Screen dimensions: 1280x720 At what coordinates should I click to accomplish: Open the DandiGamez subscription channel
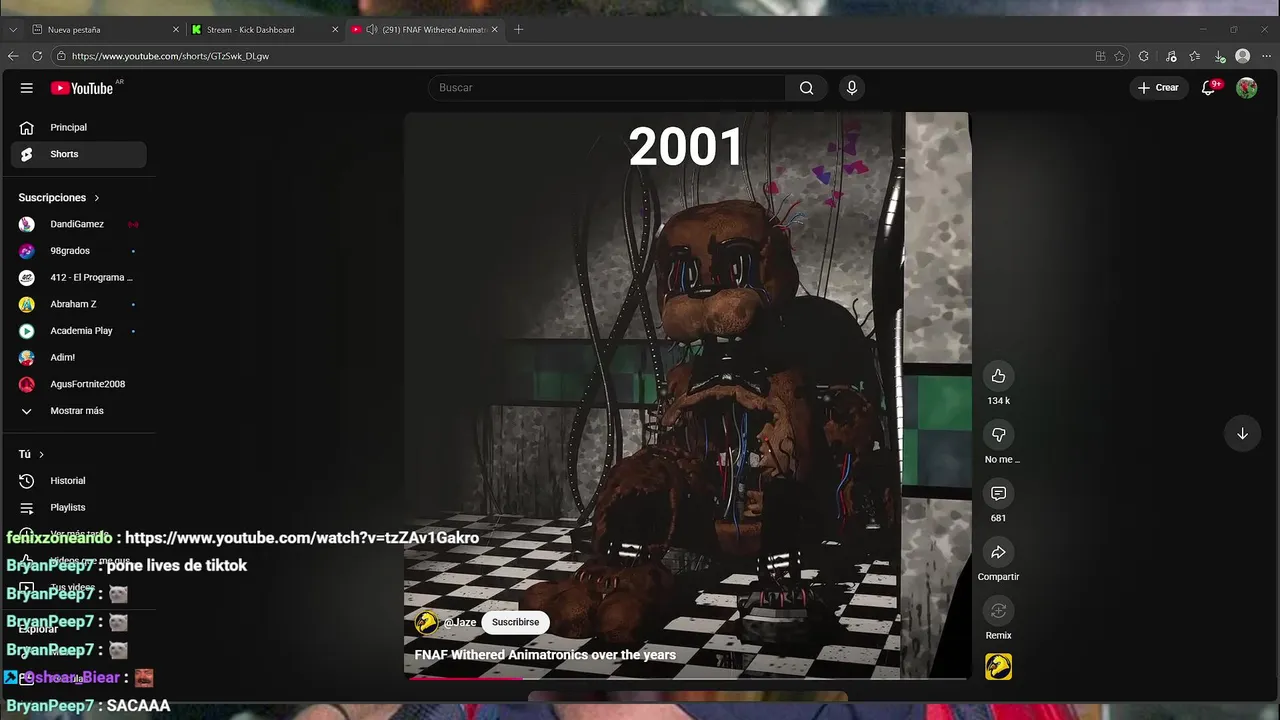(78, 224)
